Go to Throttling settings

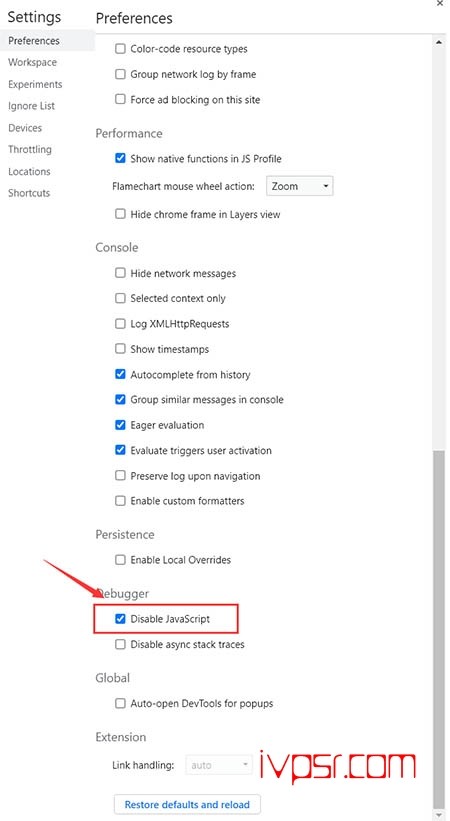tap(30, 150)
